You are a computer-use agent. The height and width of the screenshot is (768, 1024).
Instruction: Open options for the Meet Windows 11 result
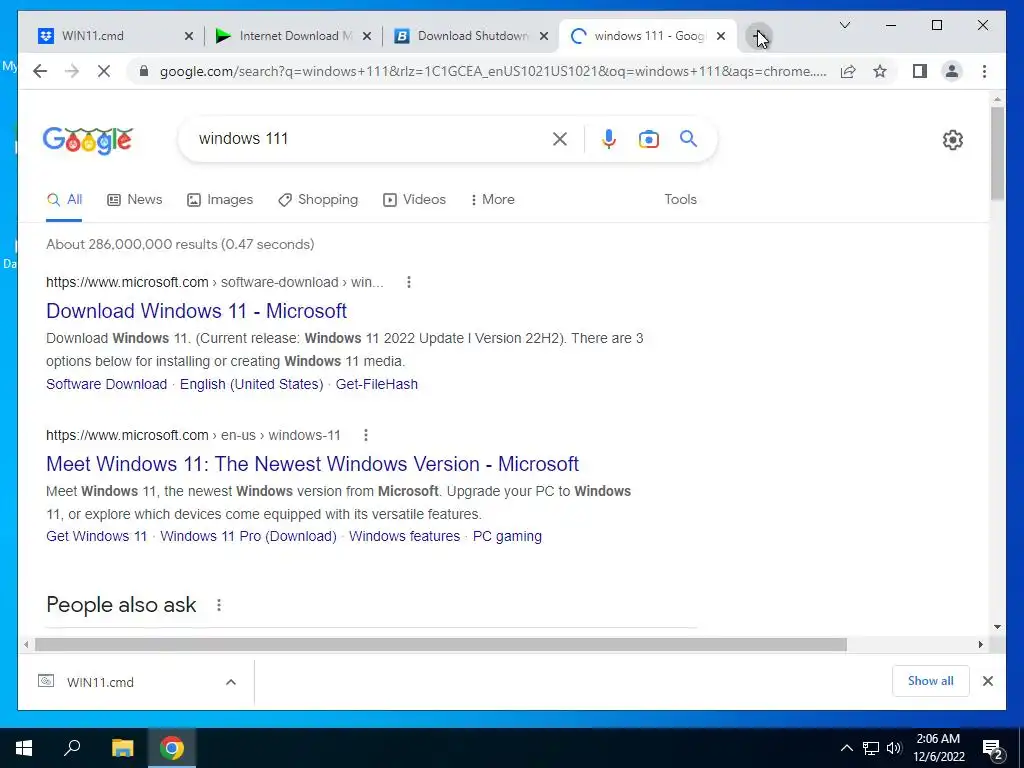pyautogui.click(x=366, y=435)
